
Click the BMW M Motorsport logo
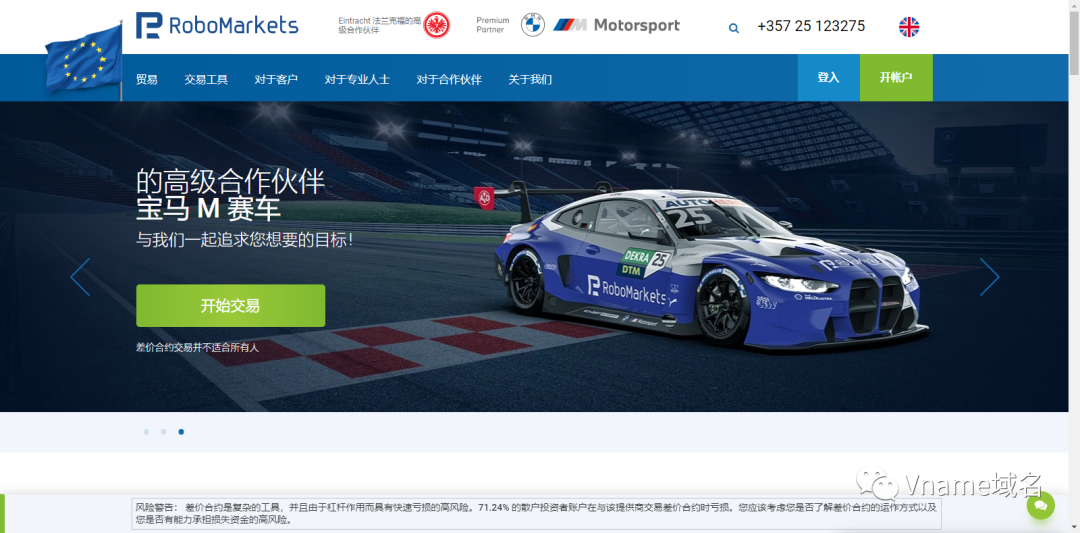point(616,25)
